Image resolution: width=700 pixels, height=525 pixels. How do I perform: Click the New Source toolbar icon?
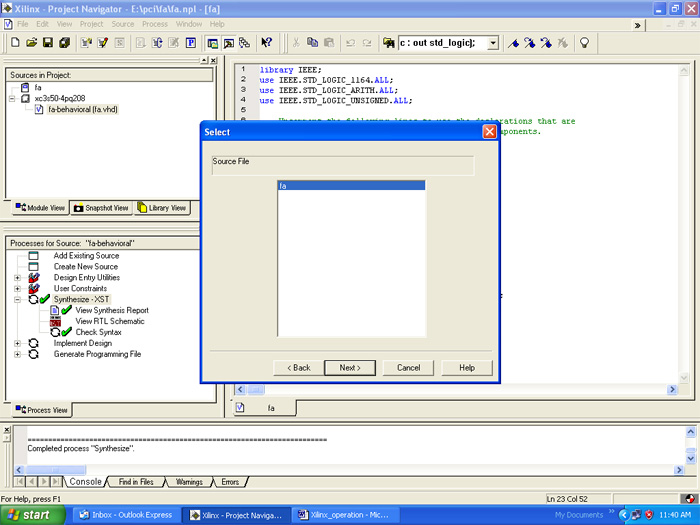pyautogui.click(x=86, y=42)
